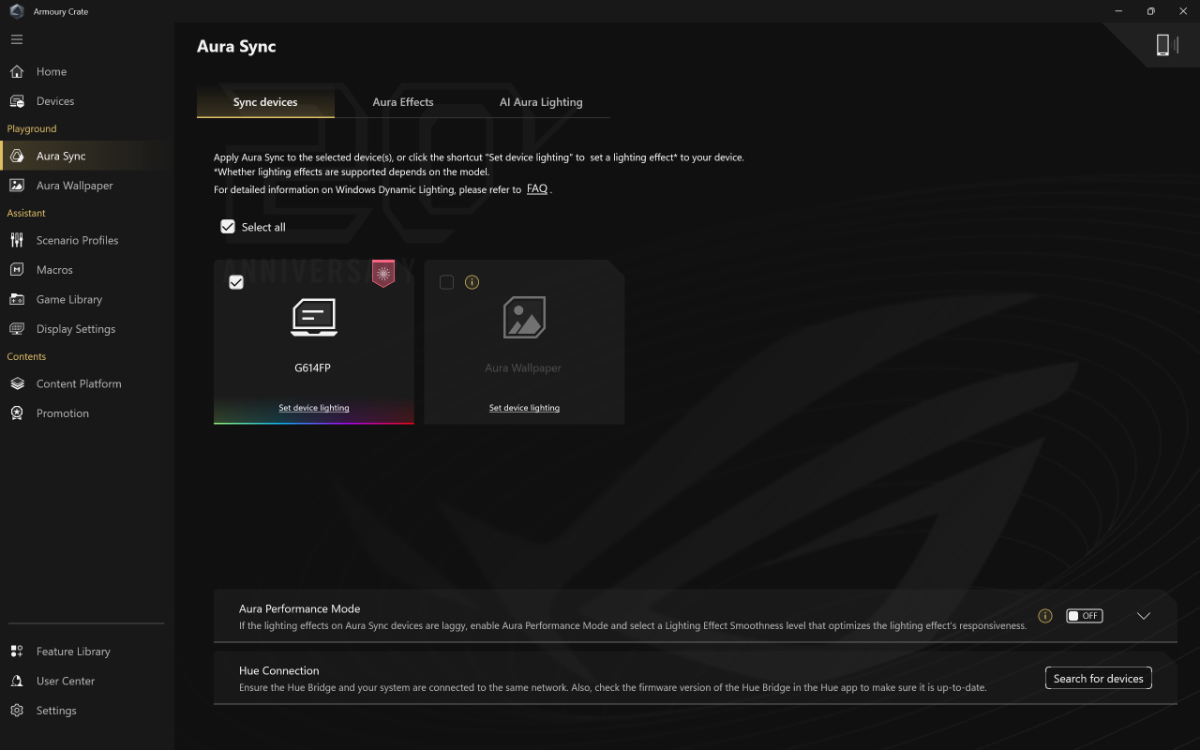Viewport: 1200px width, 750px height.
Task: Toggle the Select all checkbox
Action: [x=228, y=227]
